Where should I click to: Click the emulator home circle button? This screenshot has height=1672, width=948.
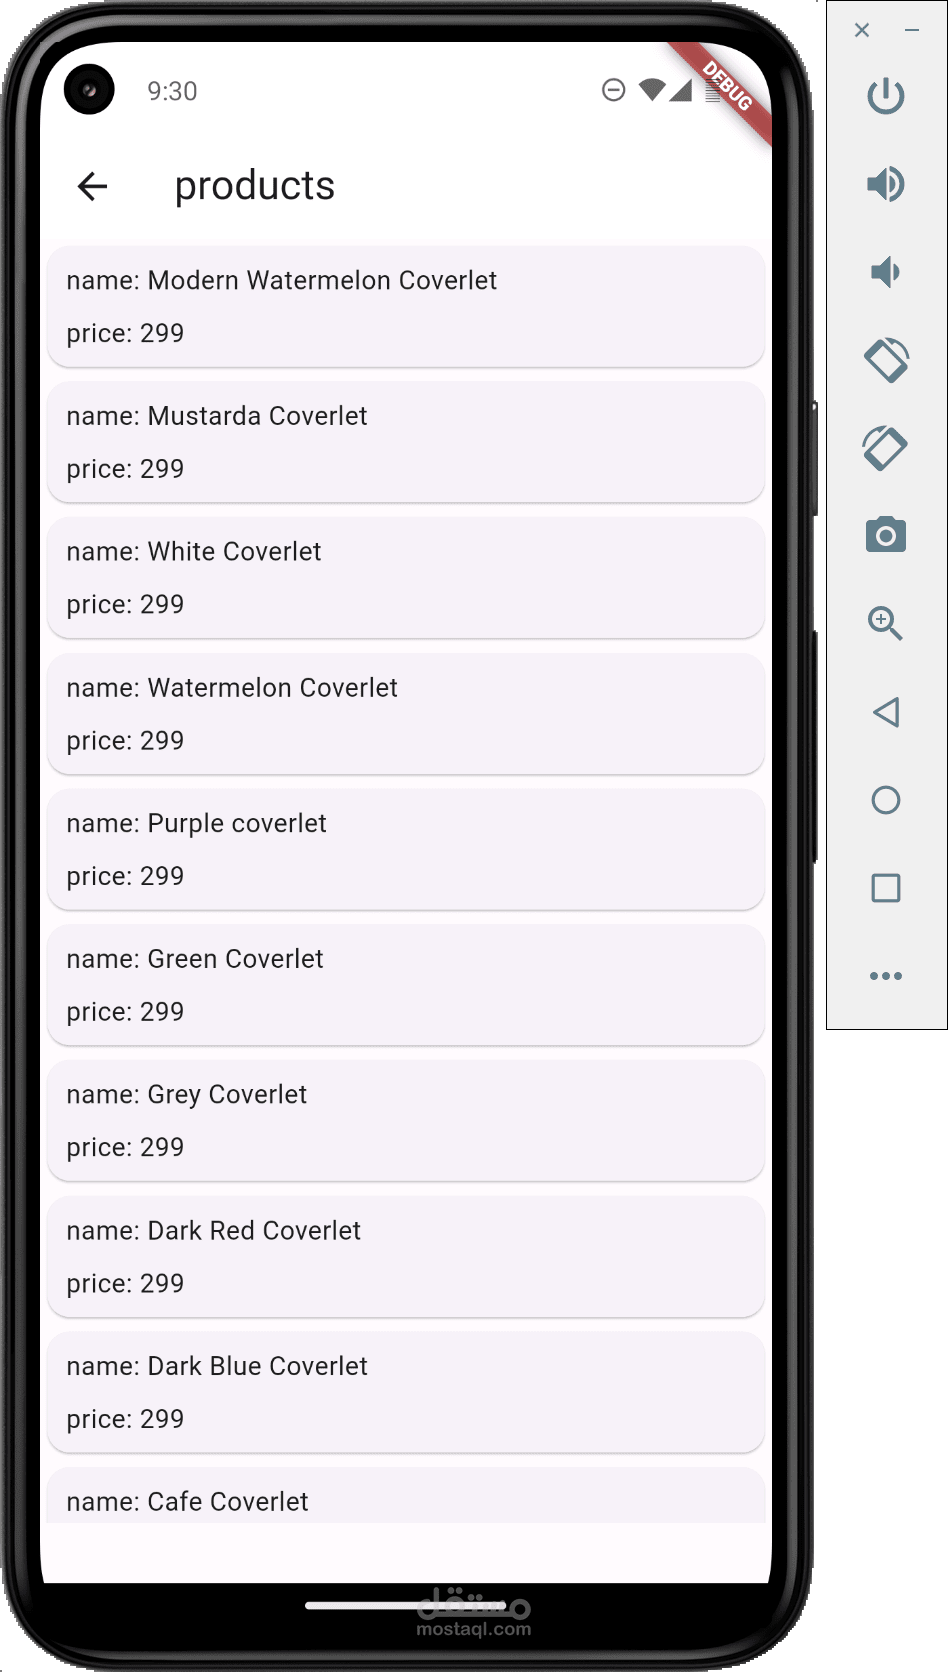click(886, 800)
